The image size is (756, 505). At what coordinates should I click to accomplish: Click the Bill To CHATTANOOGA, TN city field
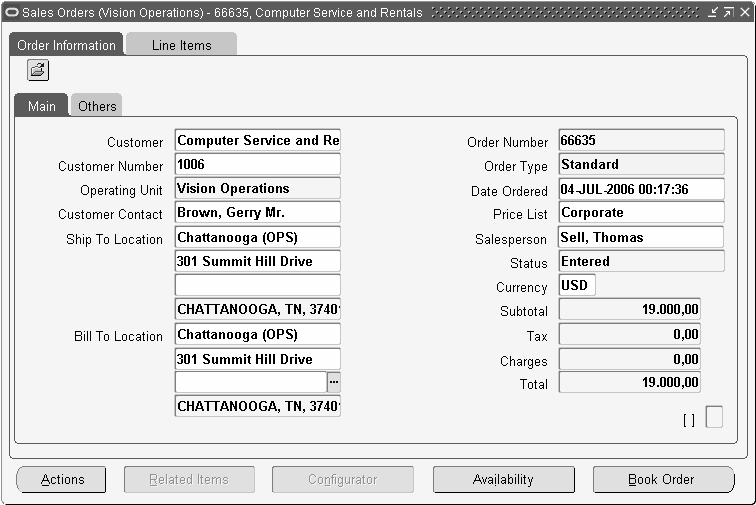[x=258, y=406]
